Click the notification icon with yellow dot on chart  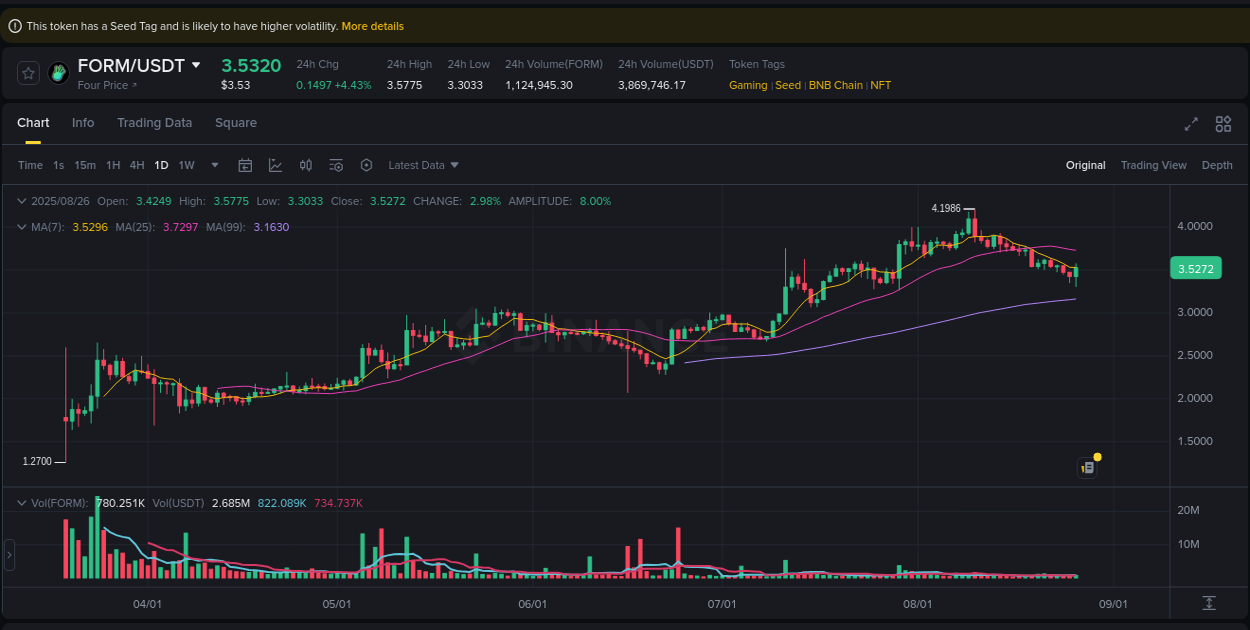click(x=1088, y=467)
